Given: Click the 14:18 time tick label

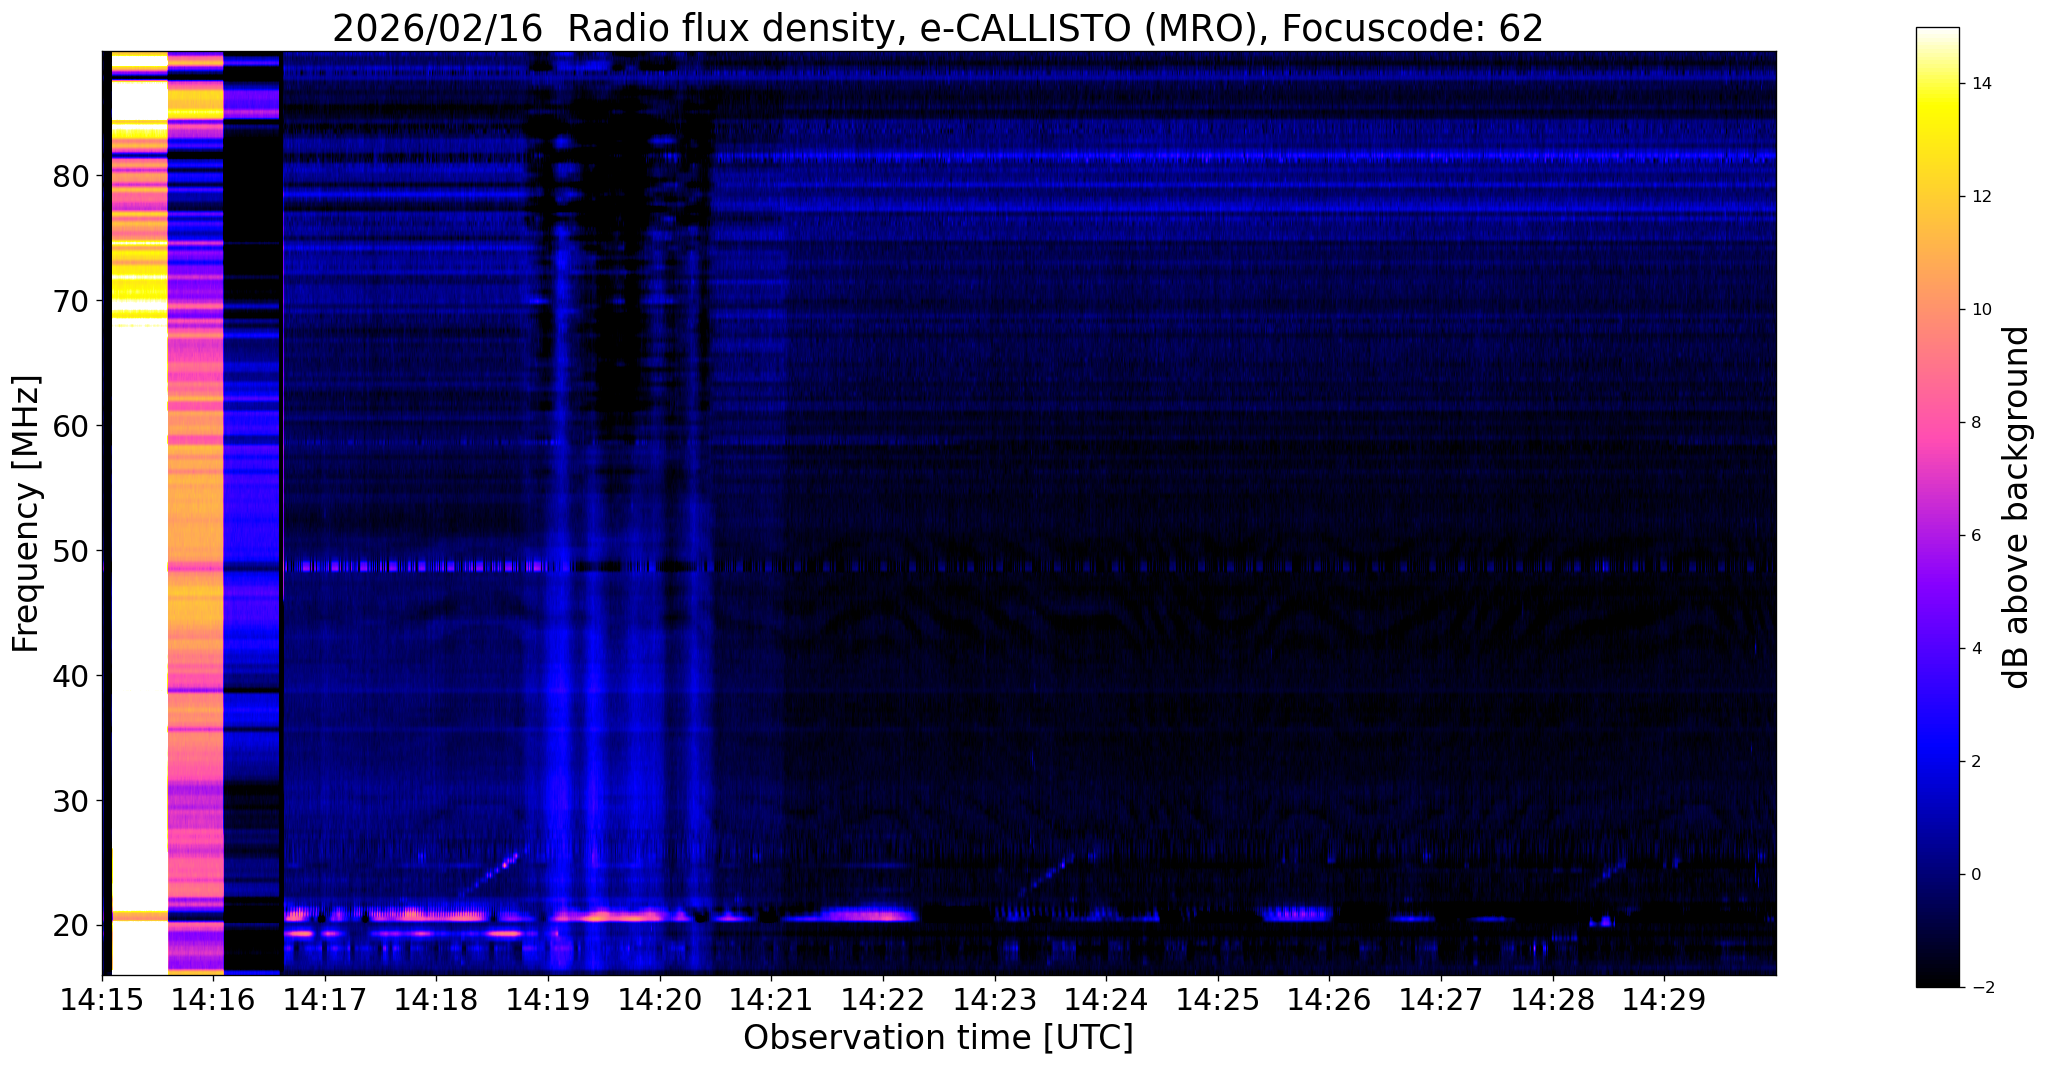Looking at the screenshot, I should (435, 998).
